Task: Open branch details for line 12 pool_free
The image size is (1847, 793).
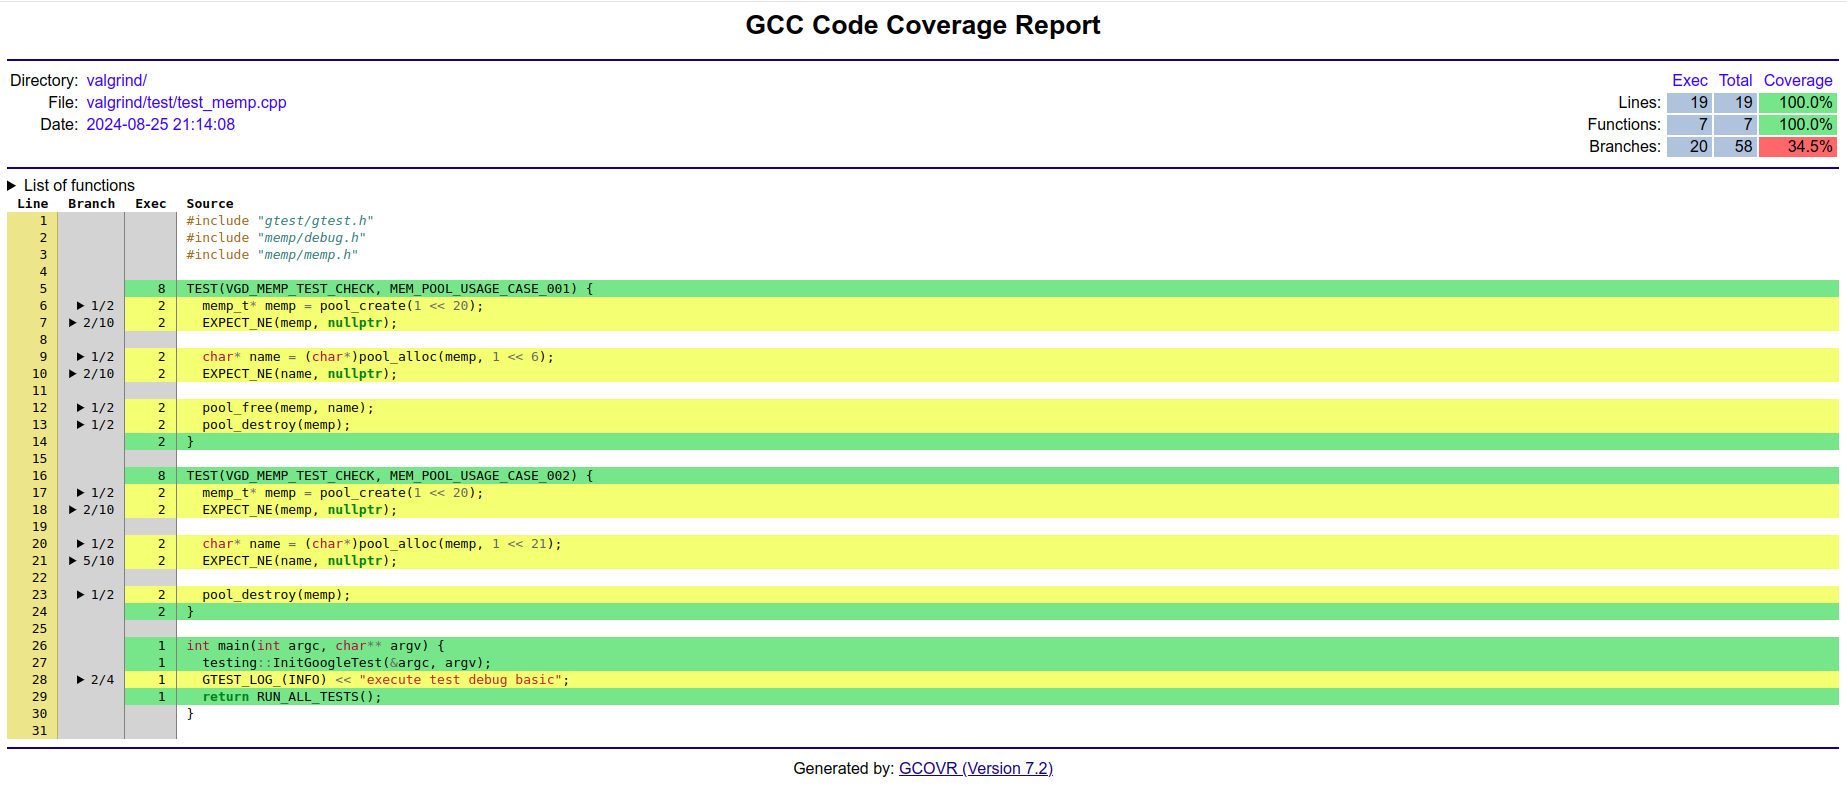Action: (x=95, y=408)
